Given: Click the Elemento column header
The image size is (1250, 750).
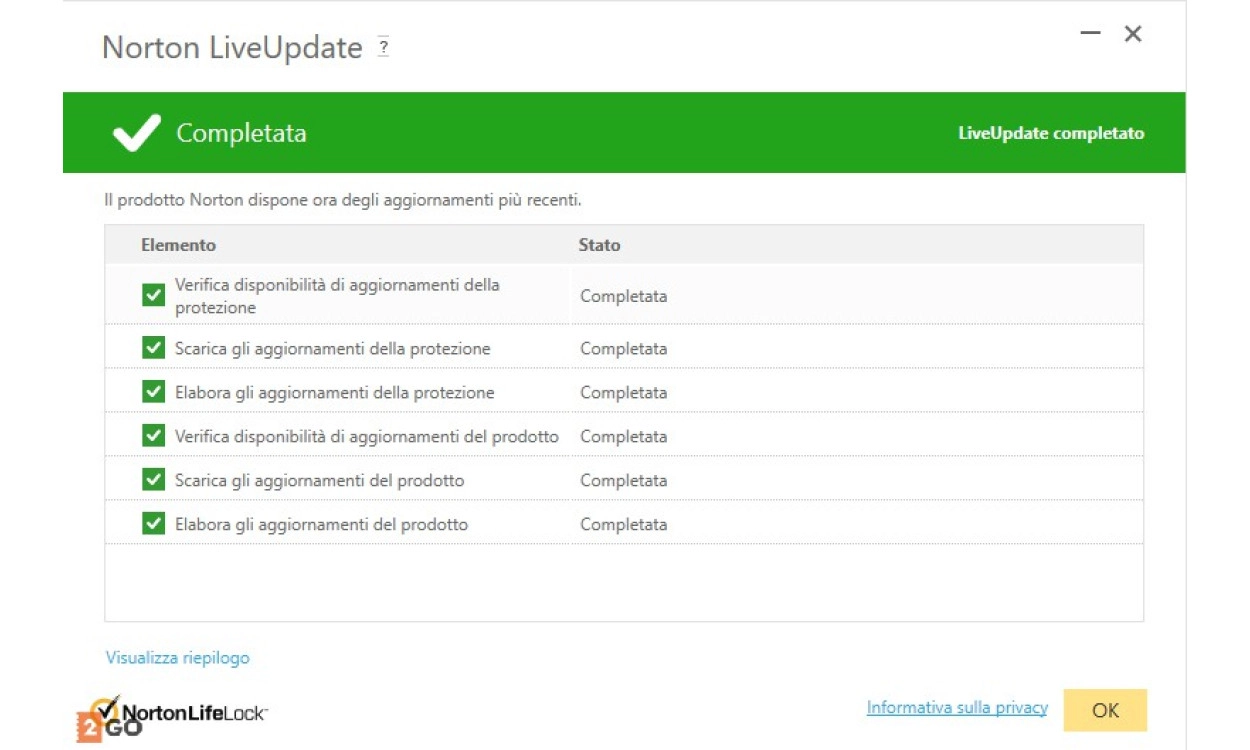Looking at the screenshot, I should (x=178, y=245).
